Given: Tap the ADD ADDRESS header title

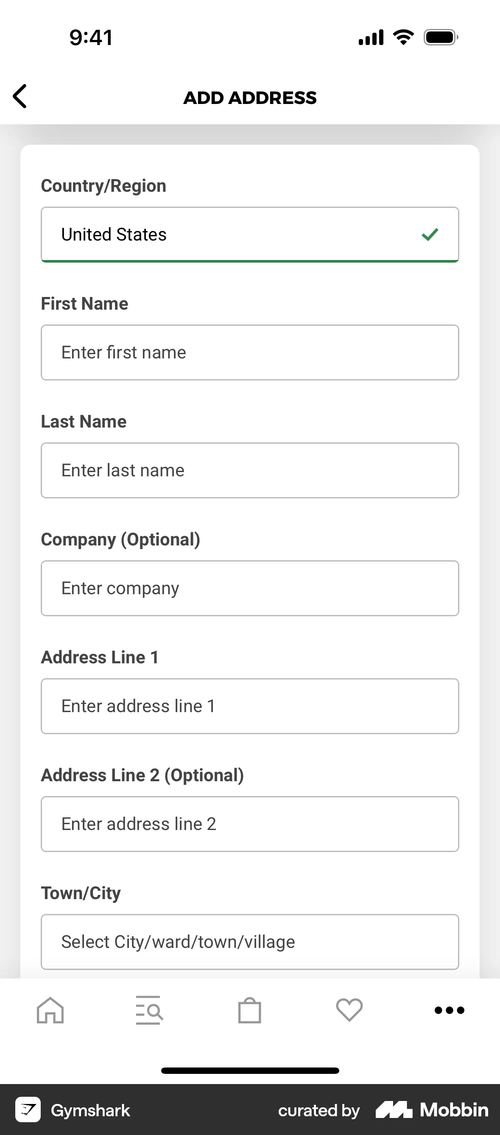Looking at the screenshot, I should (x=250, y=98).
